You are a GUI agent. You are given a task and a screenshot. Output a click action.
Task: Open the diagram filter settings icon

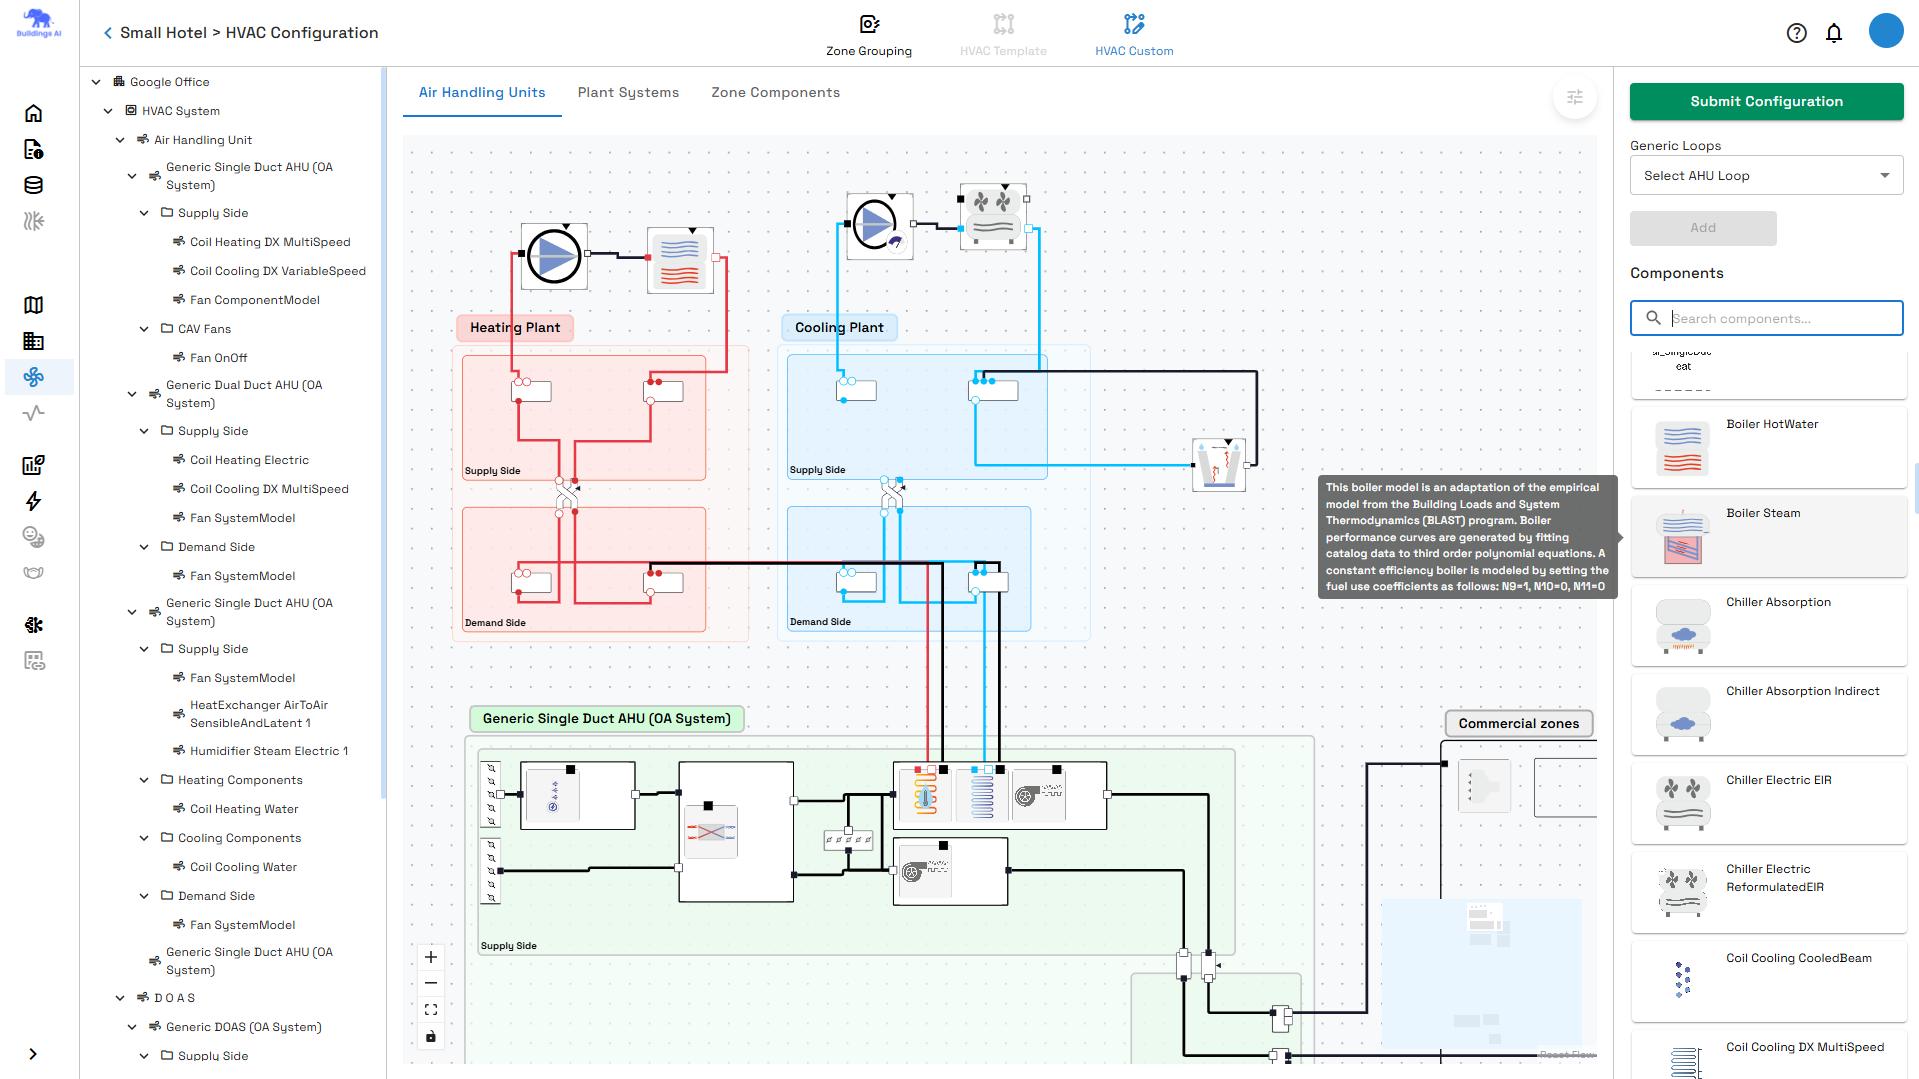click(1575, 98)
